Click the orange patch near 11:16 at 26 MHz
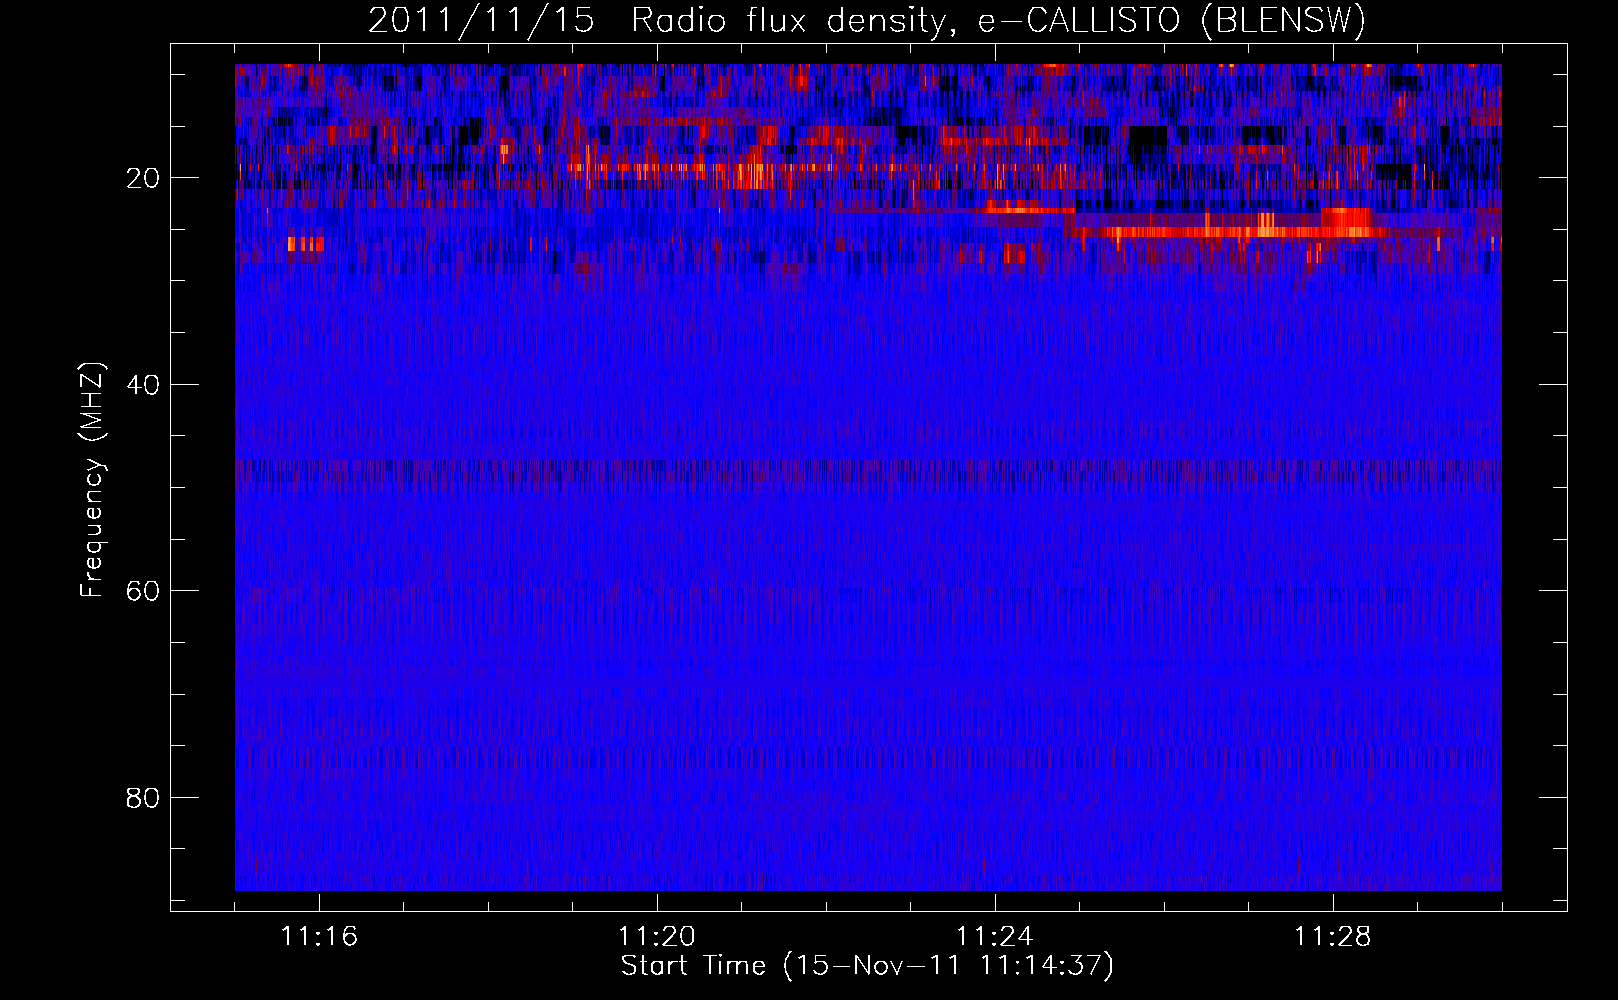1618x1000 pixels. click(306, 244)
